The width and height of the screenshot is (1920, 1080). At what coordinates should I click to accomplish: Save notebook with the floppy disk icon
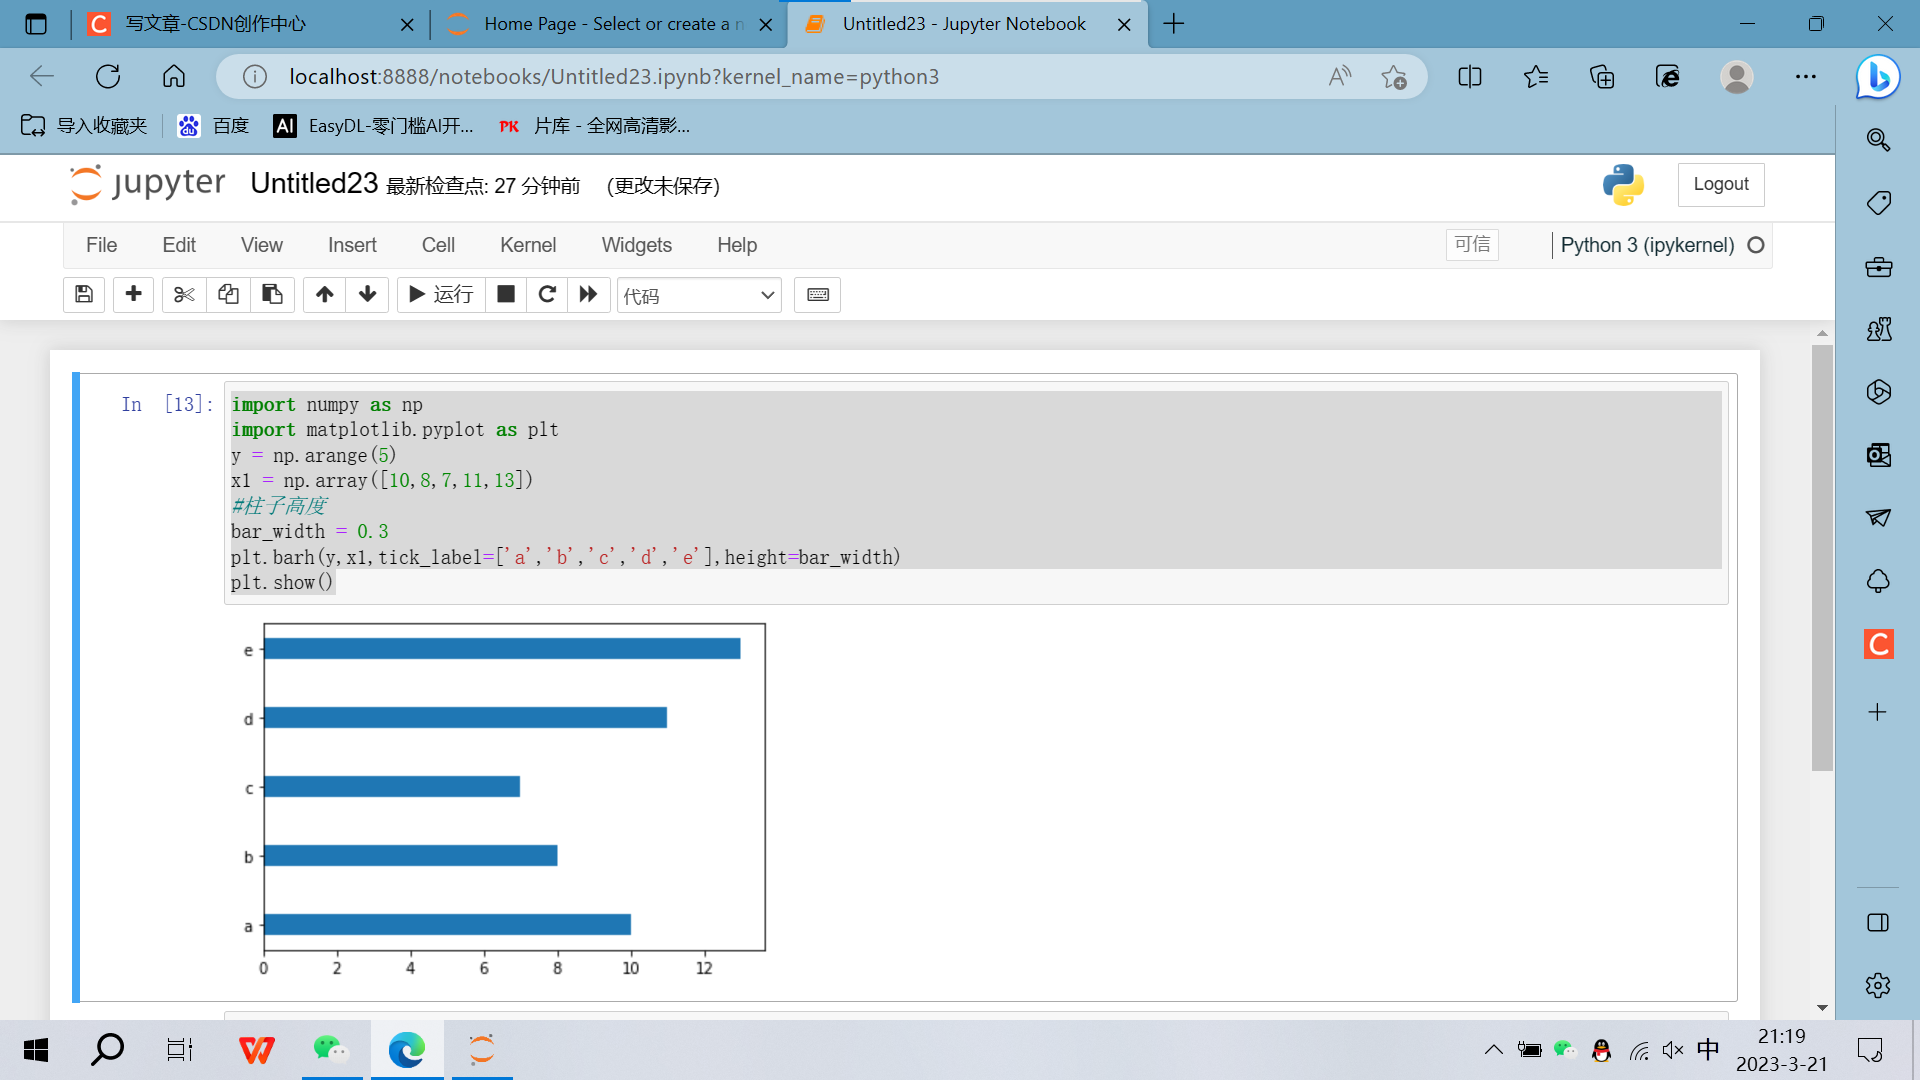84,294
